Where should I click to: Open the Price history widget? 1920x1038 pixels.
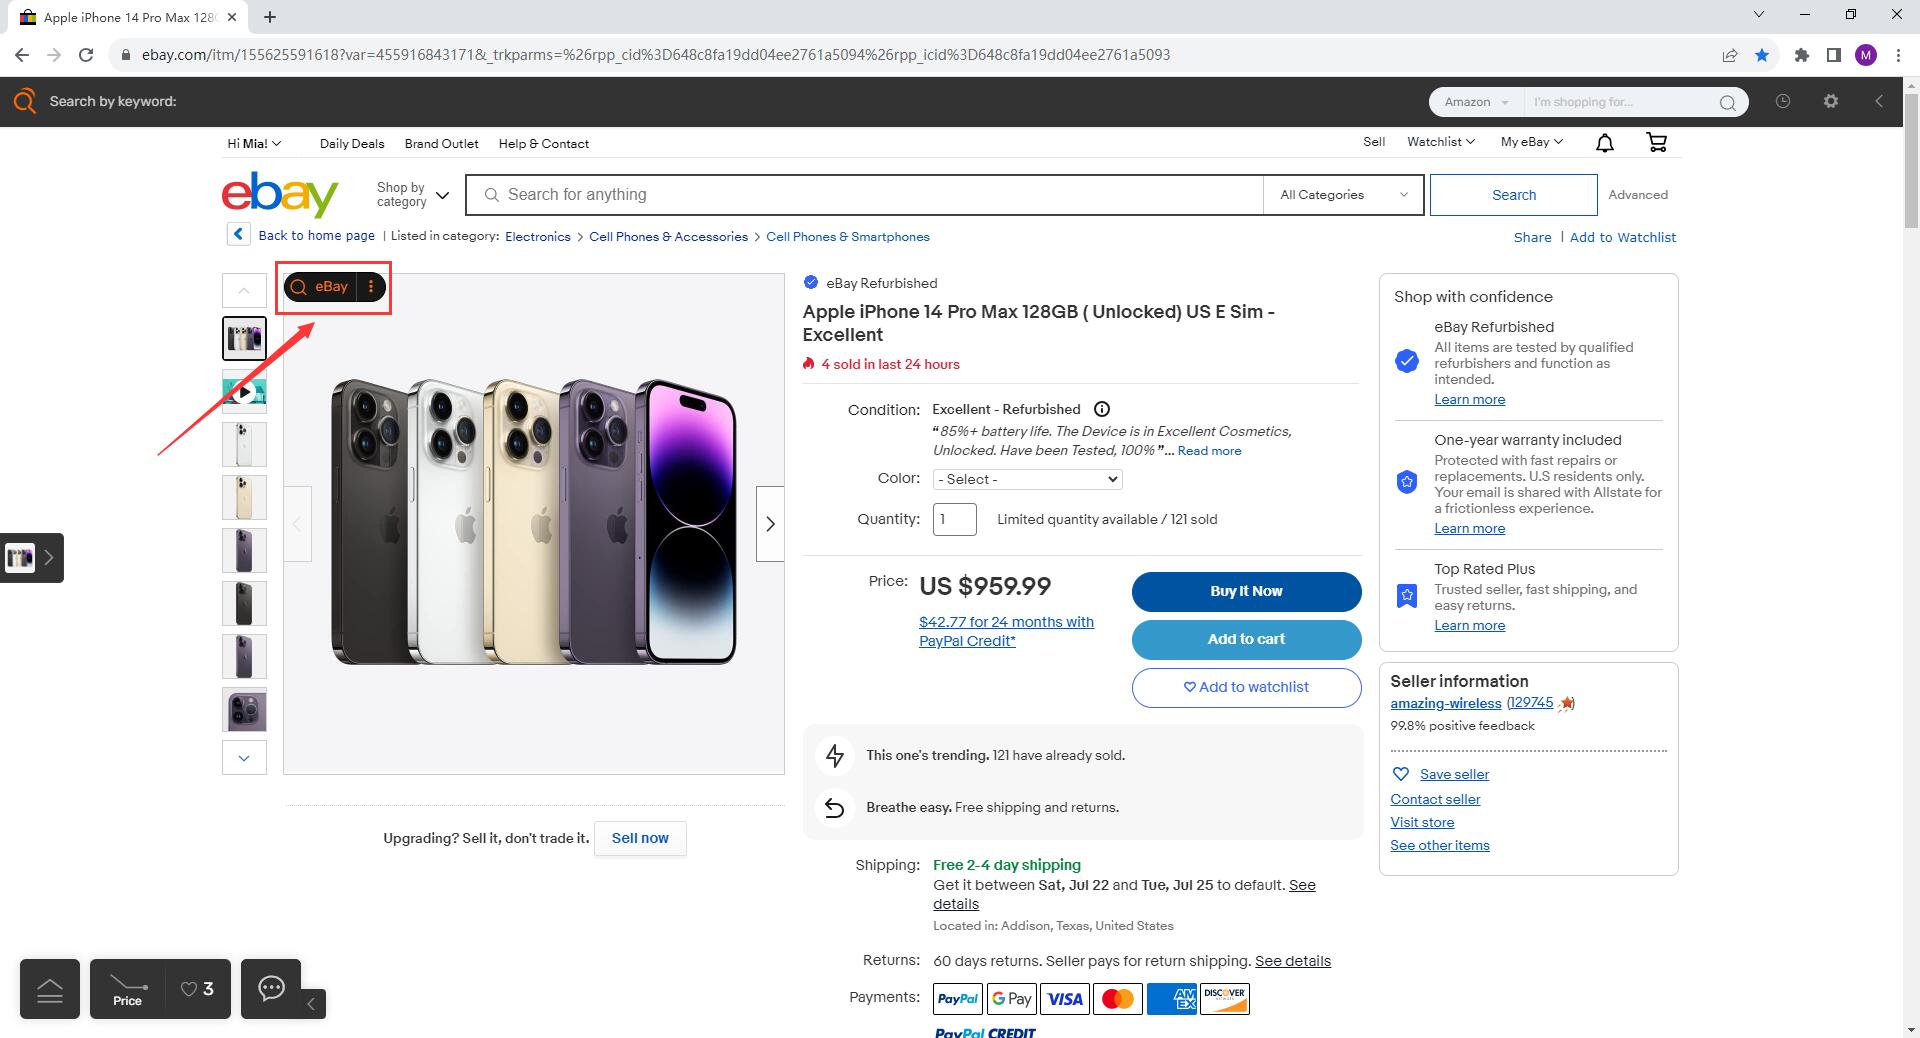(127, 989)
